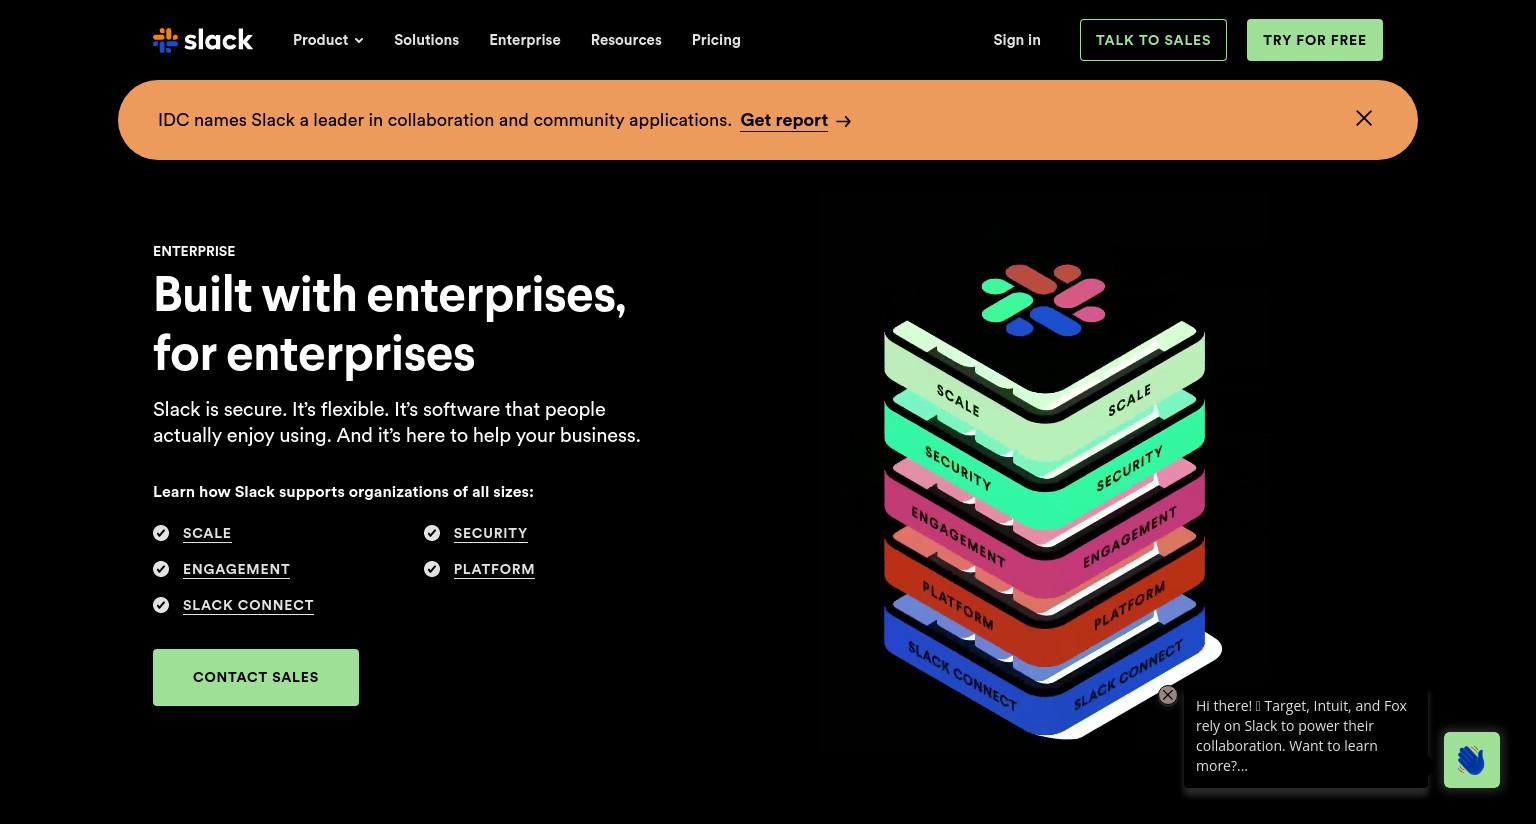Screen dimensions: 1536x824
Task: Click the checkmark icon beside Security
Action: click(432, 533)
